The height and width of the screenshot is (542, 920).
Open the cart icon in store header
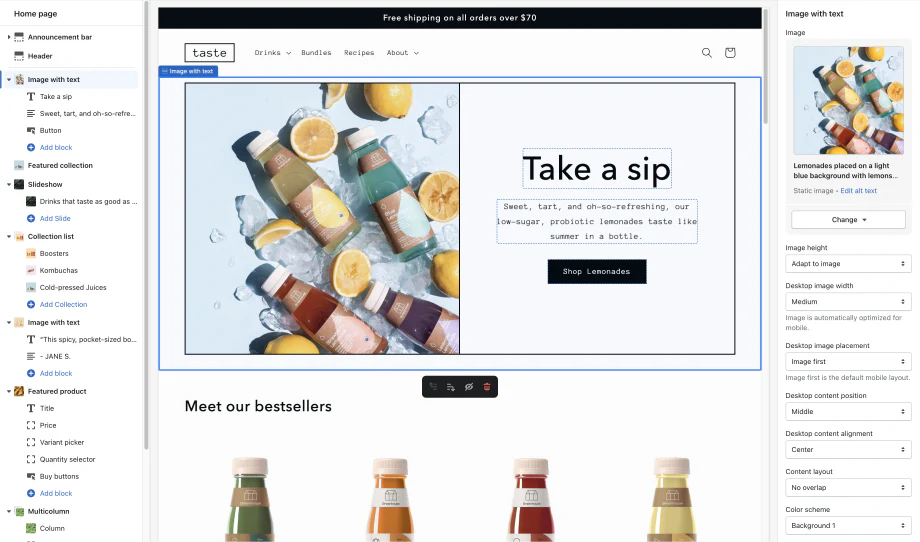[730, 53]
